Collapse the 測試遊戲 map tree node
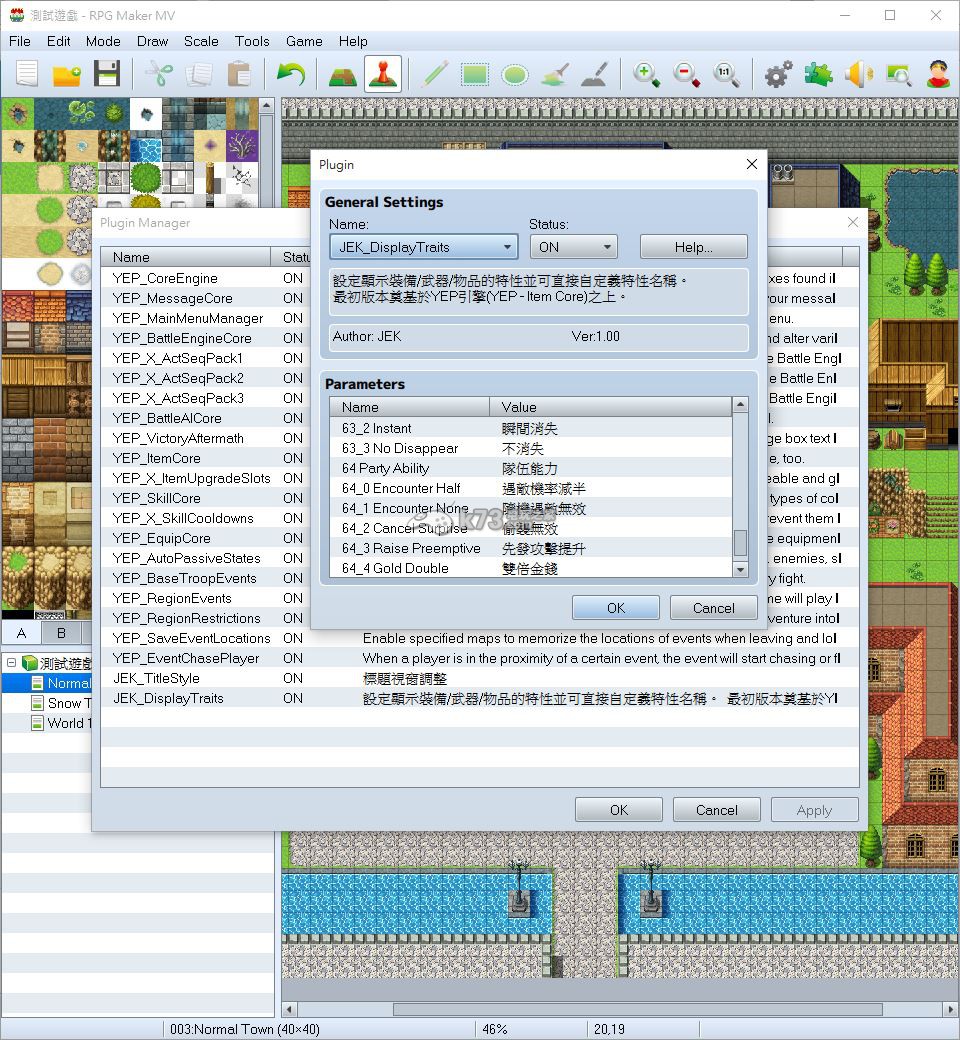 pos(9,661)
